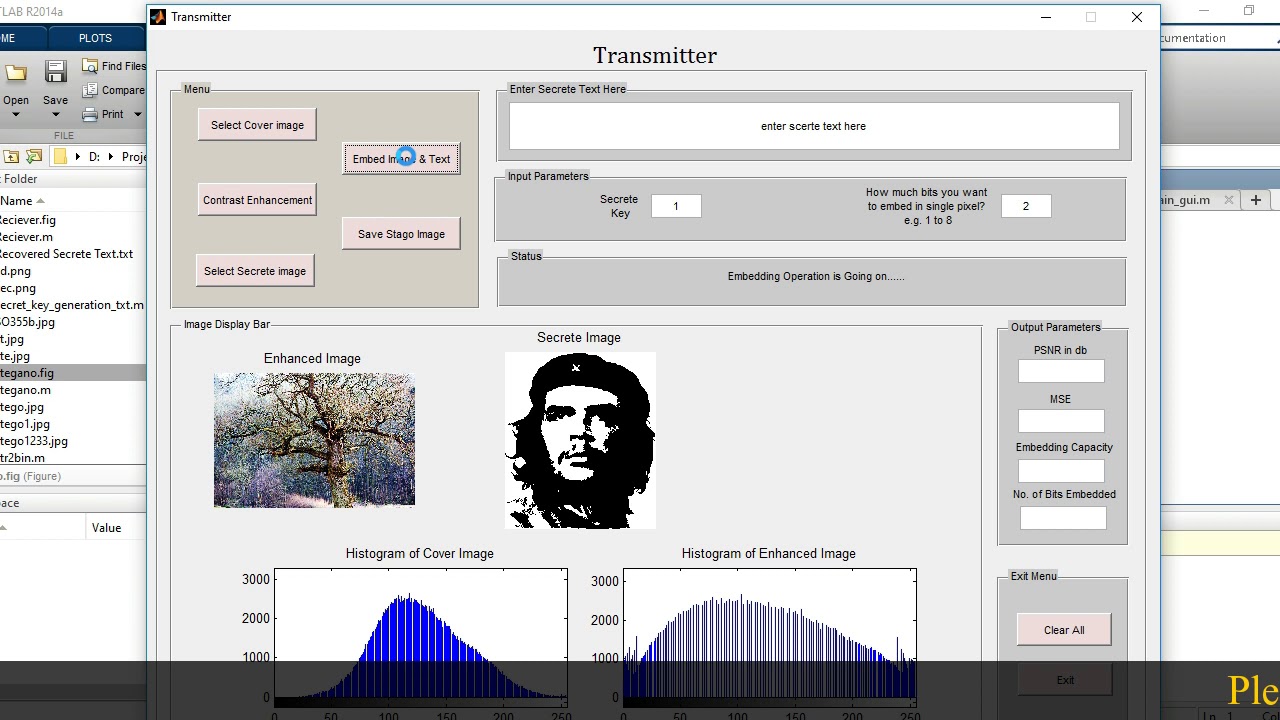Click the Select Cover image button

tap(257, 125)
